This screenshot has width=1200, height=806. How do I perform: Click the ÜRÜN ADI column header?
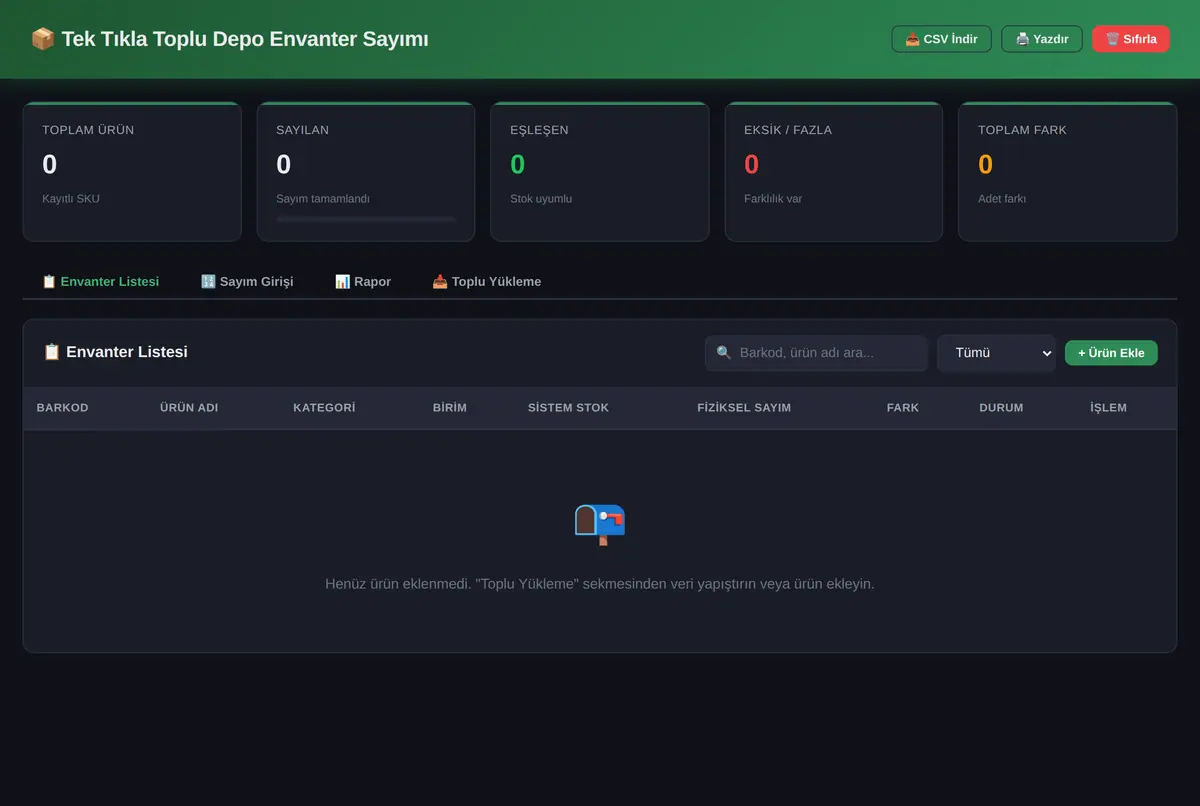pyautogui.click(x=189, y=408)
